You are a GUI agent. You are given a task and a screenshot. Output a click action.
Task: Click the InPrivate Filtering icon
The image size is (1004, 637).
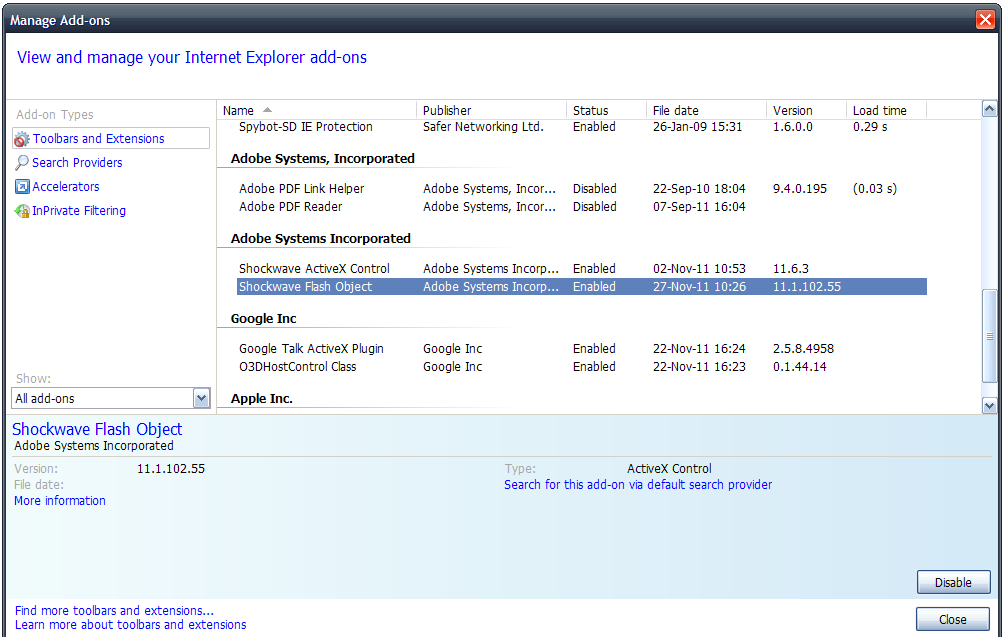[22, 211]
